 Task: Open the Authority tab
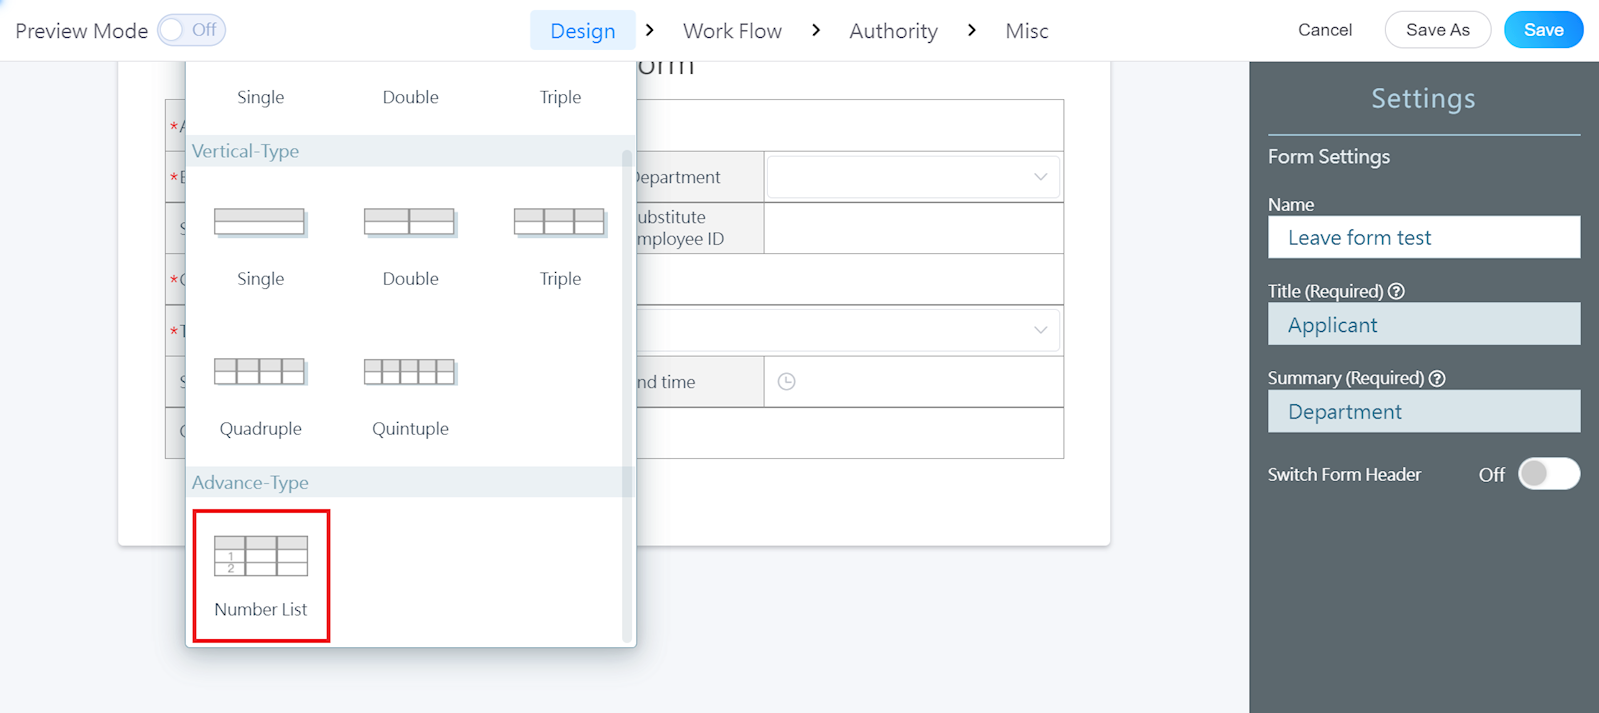click(x=893, y=31)
